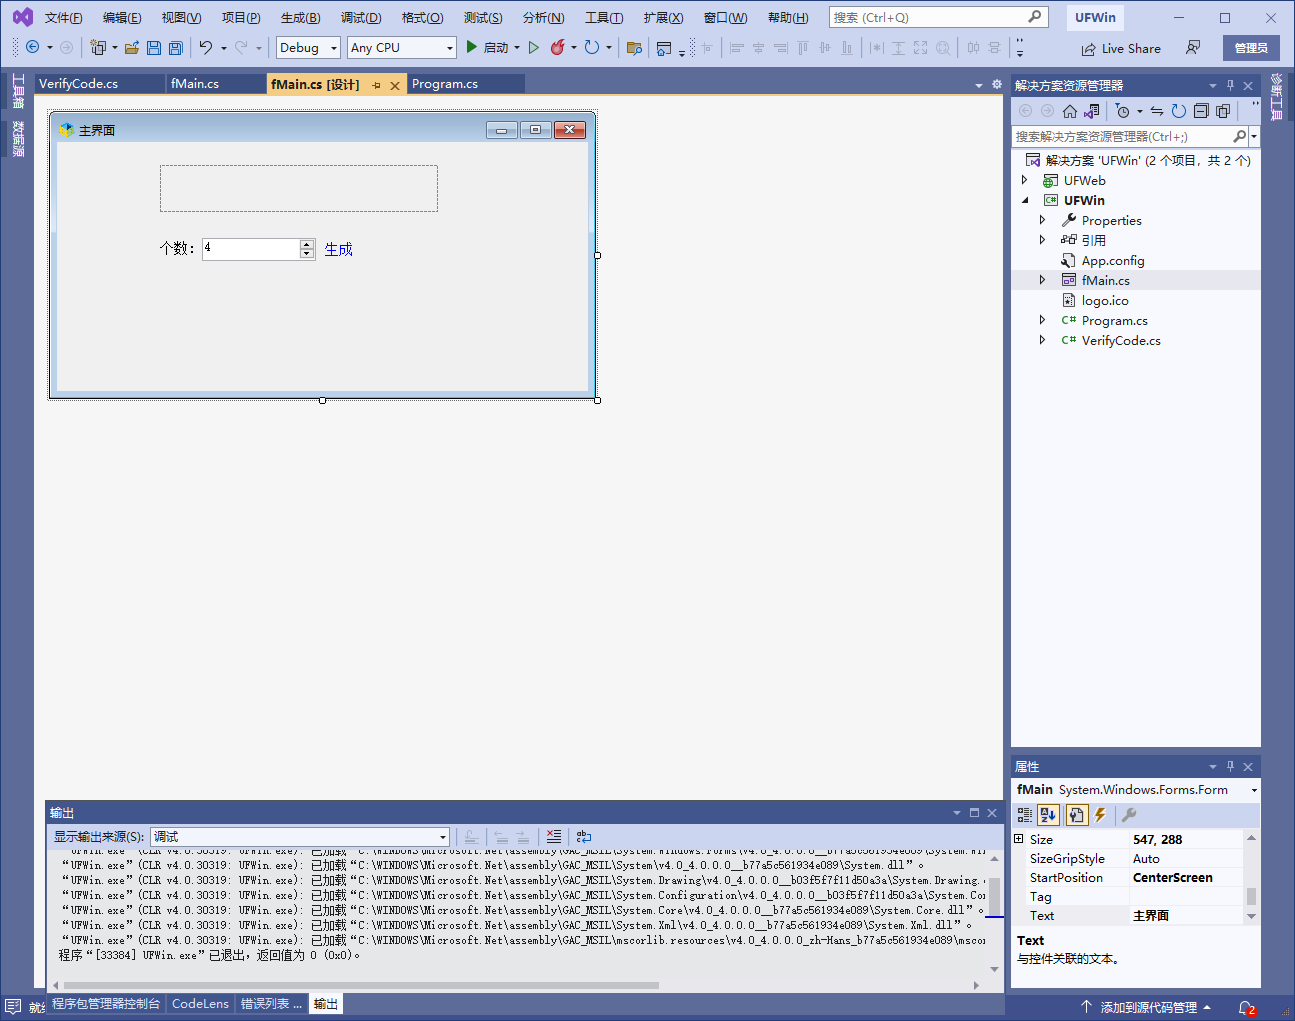The height and width of the screenshot is (1021, 1295).
Task: Open the fMain object selector dropdown
Action: click(1254, 790)
